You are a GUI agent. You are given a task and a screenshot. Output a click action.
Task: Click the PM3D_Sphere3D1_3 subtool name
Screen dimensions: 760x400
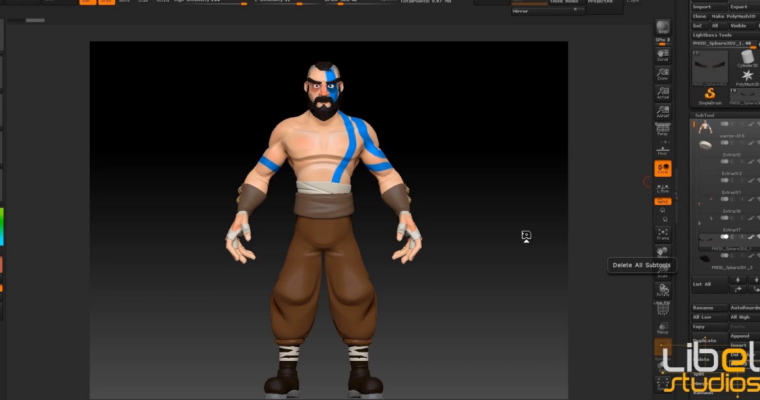[x=732, y=268]
